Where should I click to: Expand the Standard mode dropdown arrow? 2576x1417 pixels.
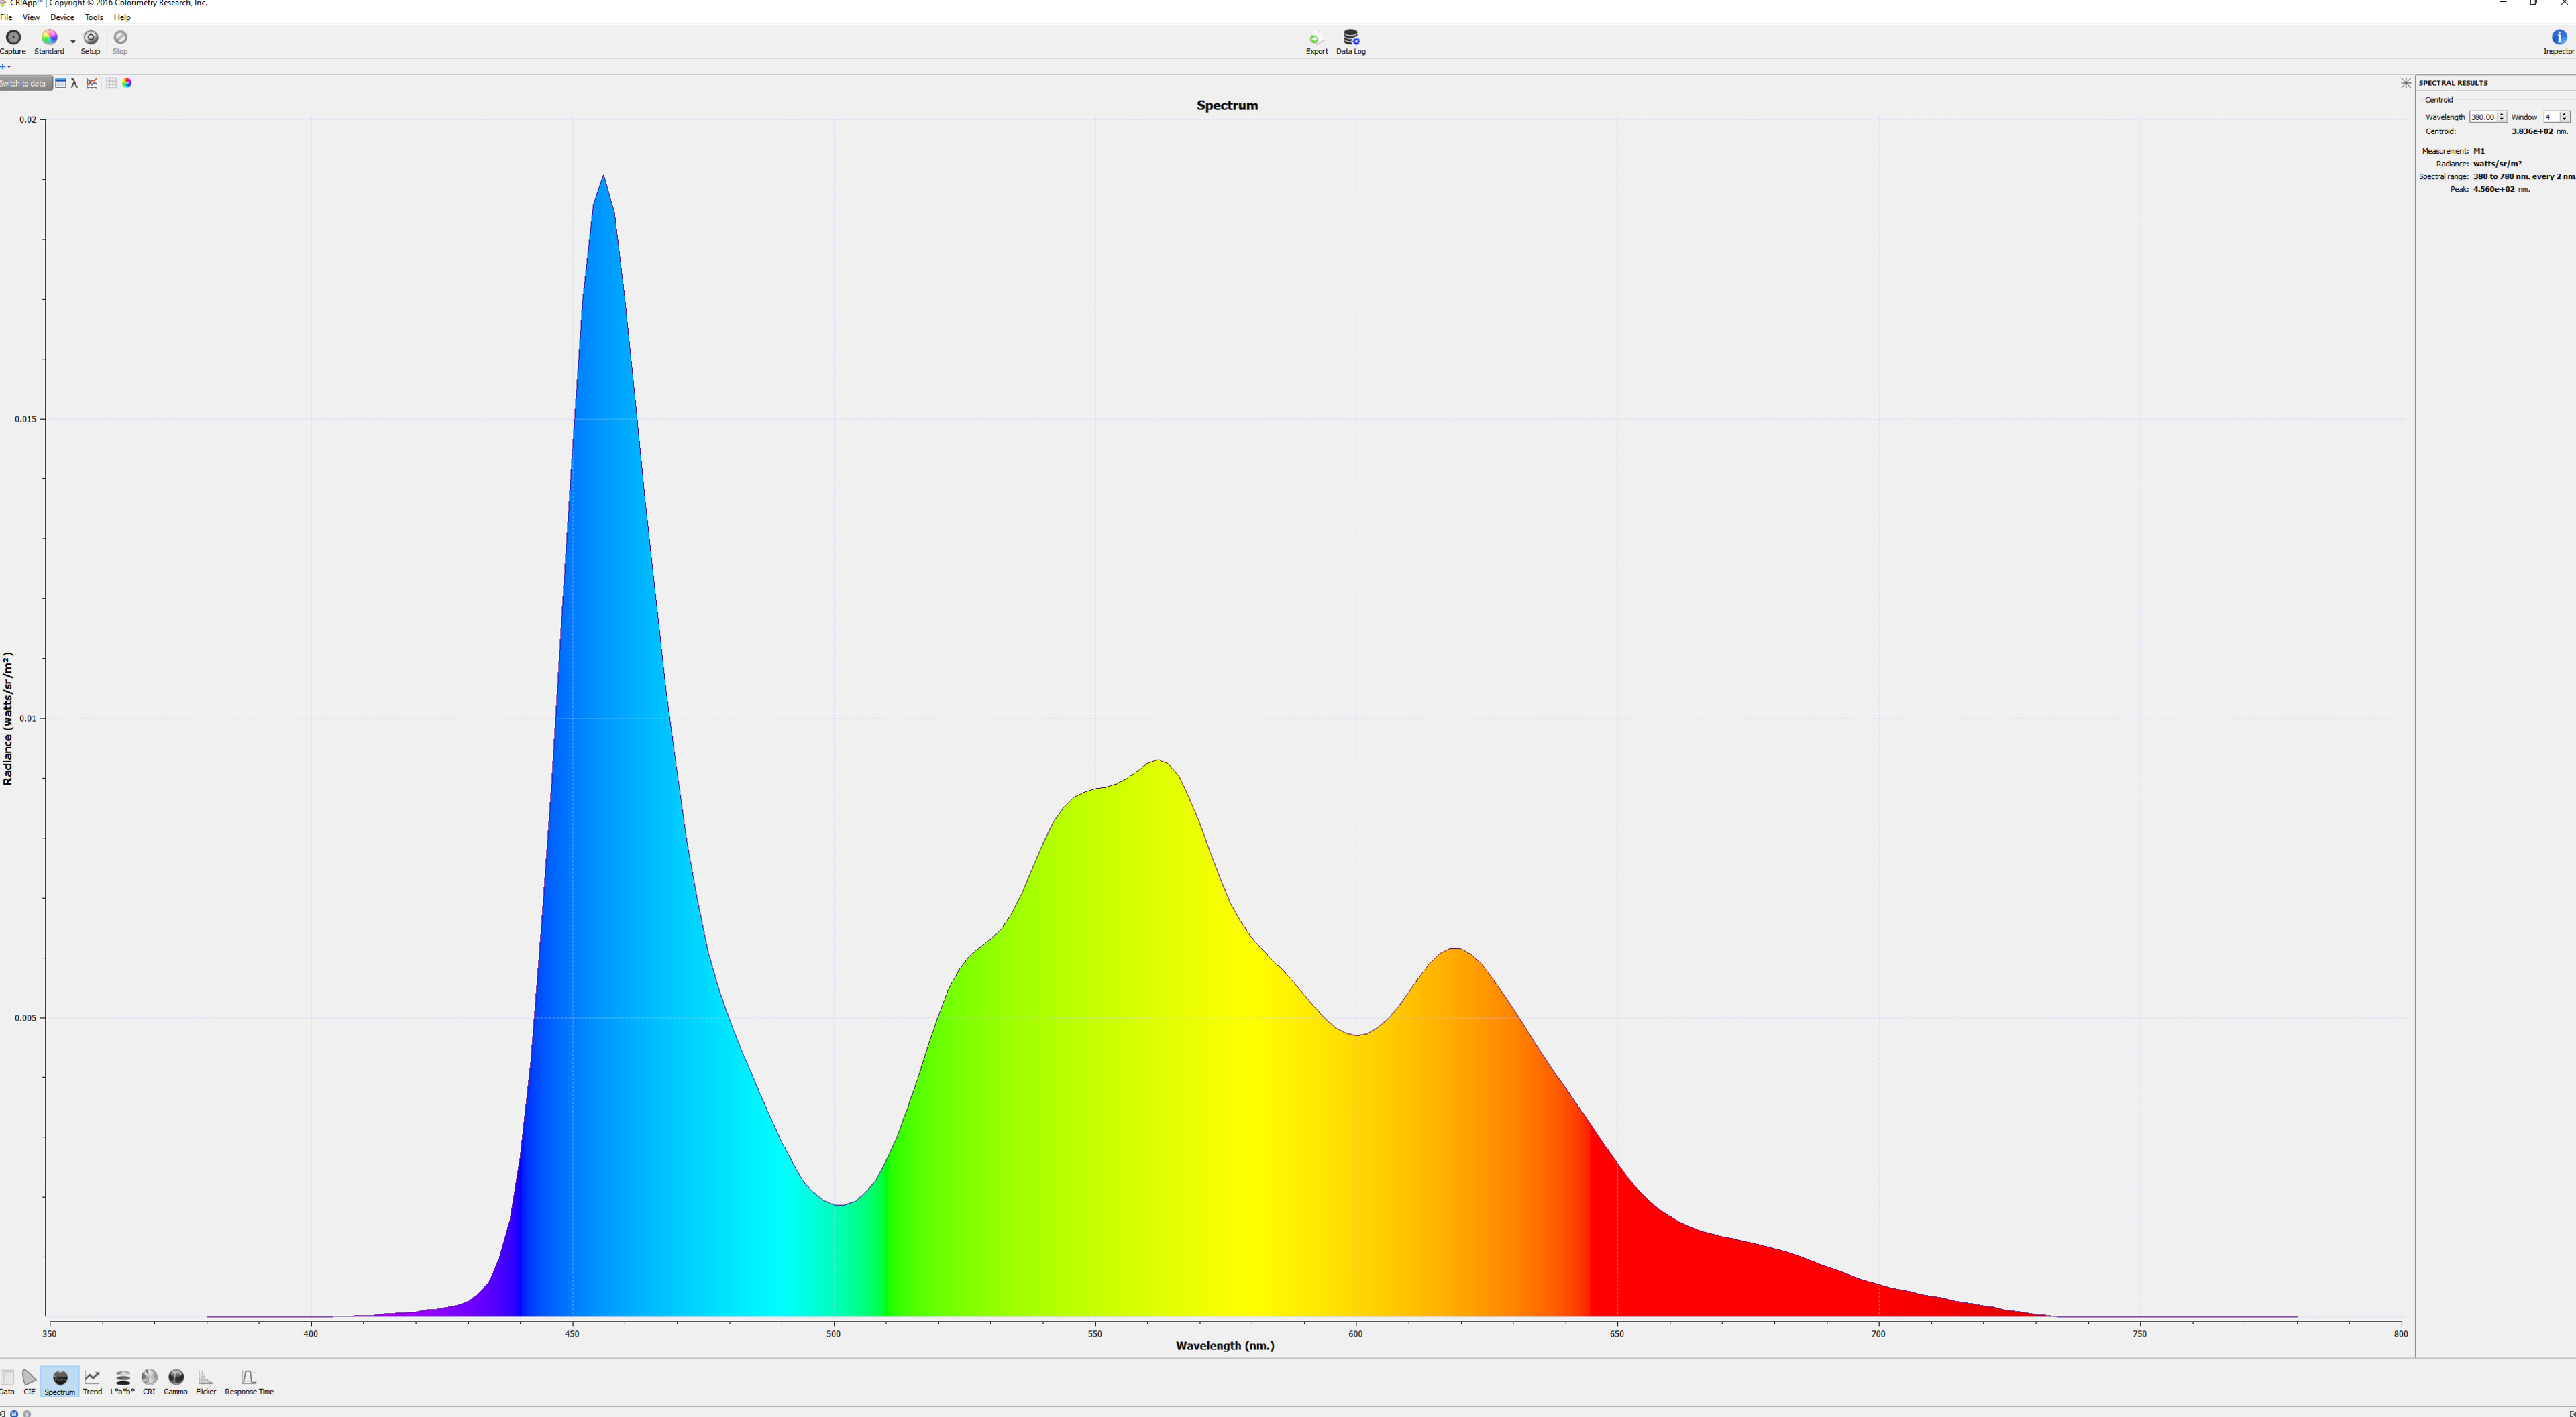pyautogui.click(x=73, y=42)
